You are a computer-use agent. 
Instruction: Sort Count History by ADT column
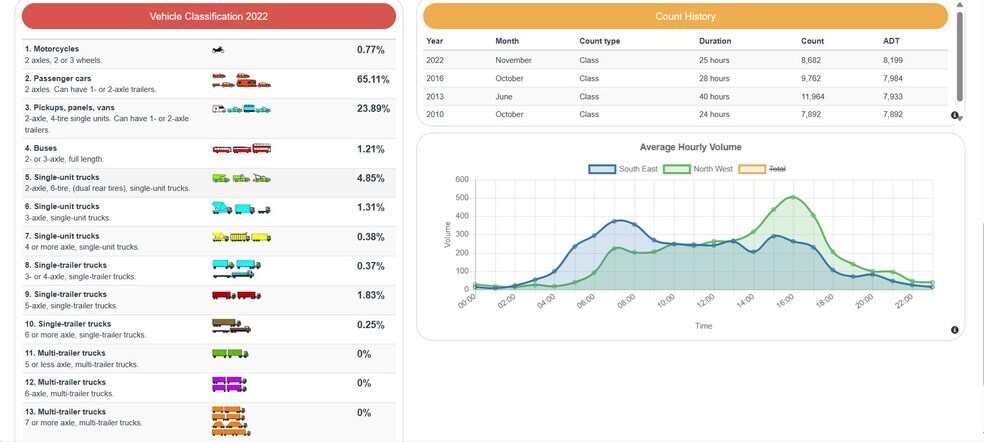[x=891, y=41]
